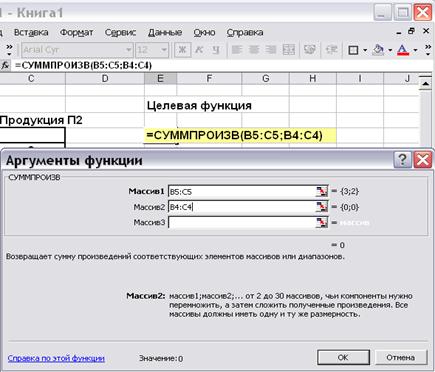
Task: Close the workbook inner window
Action: (426, 31)
